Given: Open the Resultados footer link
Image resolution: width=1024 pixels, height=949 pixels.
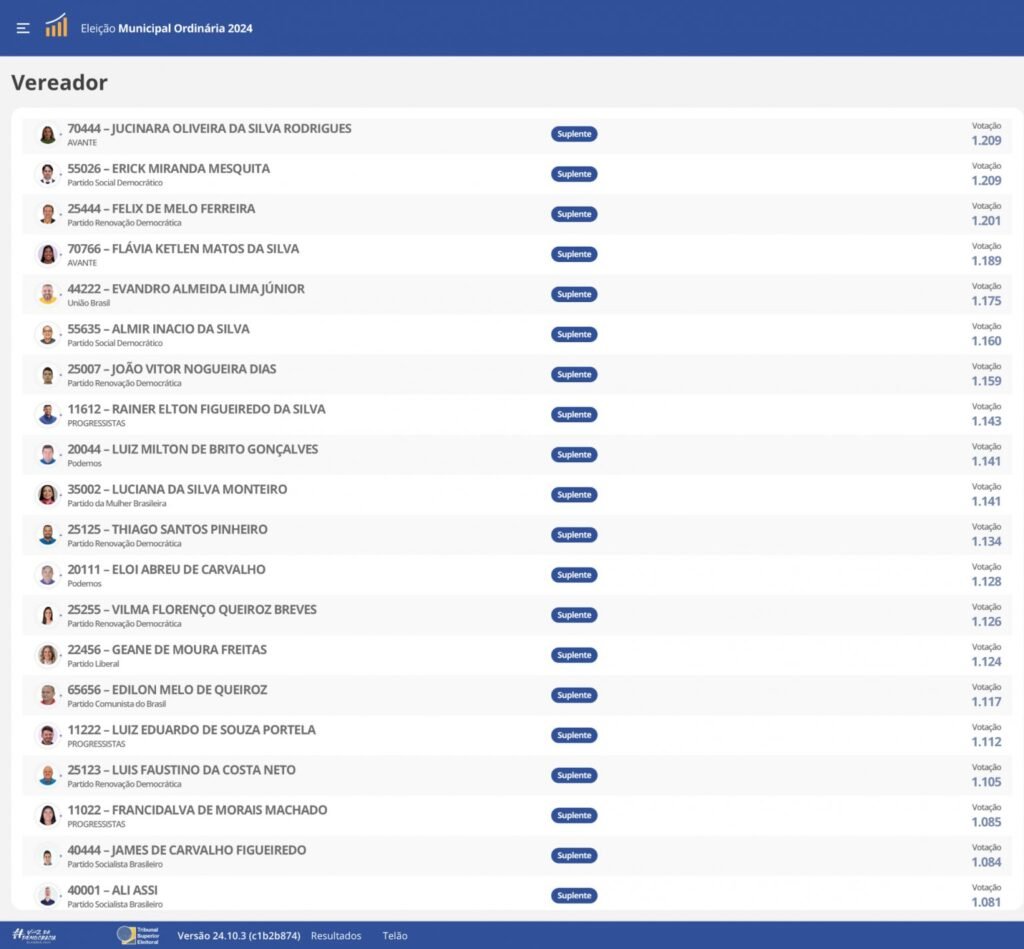Looking at the screenshot, I should pyautogui.click(x=336, y=936).
